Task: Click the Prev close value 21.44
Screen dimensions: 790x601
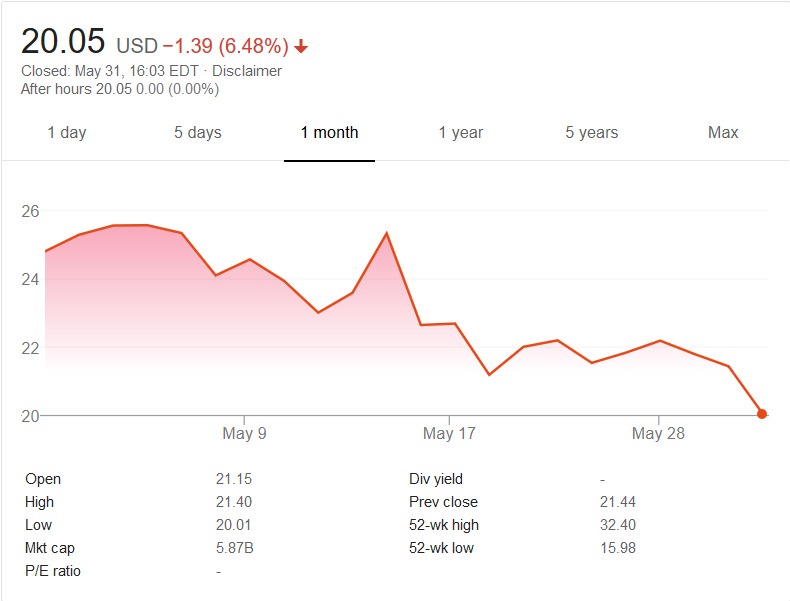Action: click(618, 502)
